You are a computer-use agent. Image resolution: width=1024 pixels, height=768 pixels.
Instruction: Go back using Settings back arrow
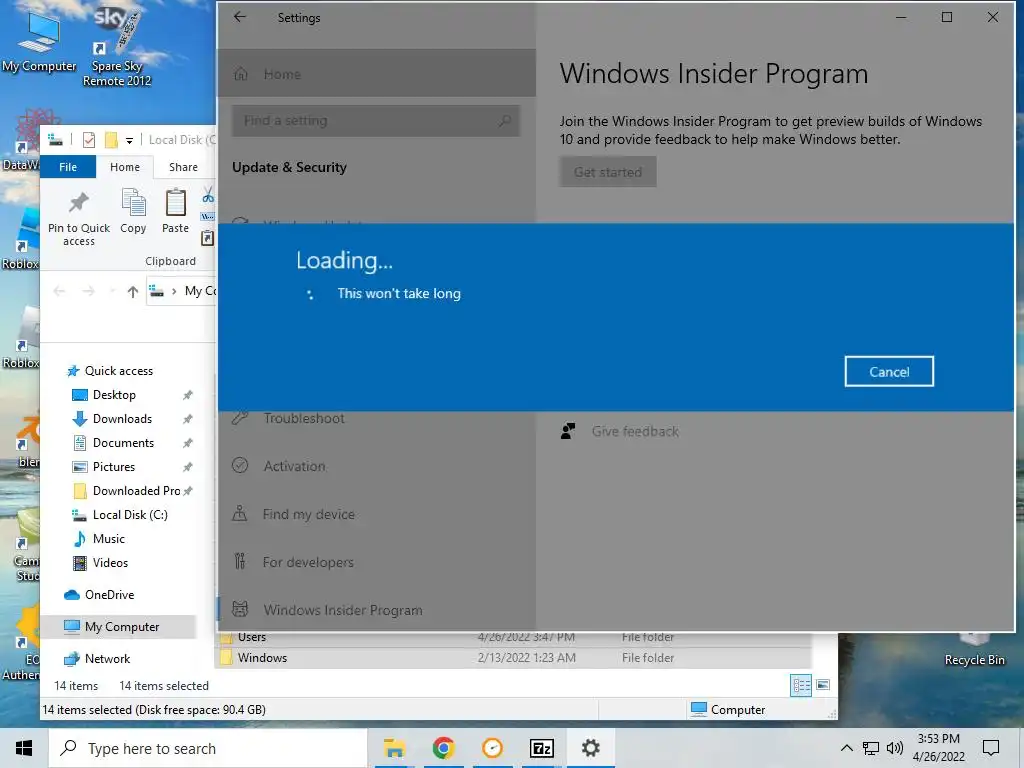tap(240, 18)
